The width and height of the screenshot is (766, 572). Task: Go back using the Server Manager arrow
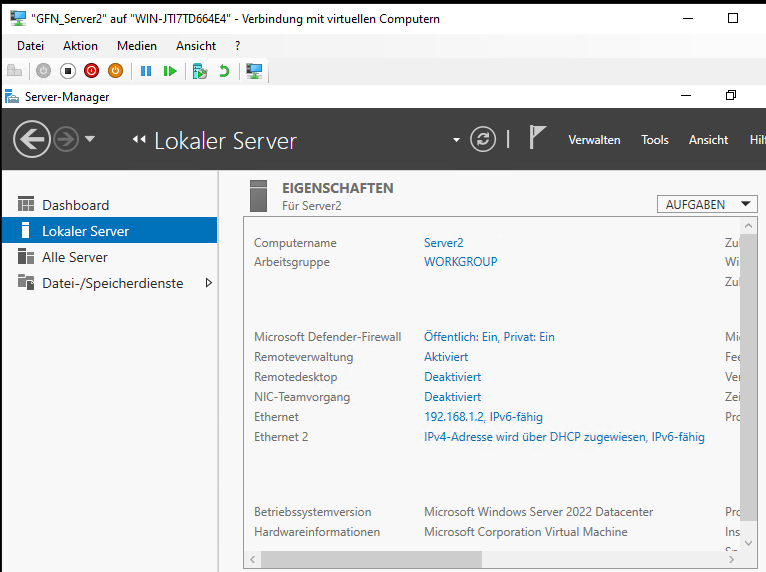[x=32, y=139]
